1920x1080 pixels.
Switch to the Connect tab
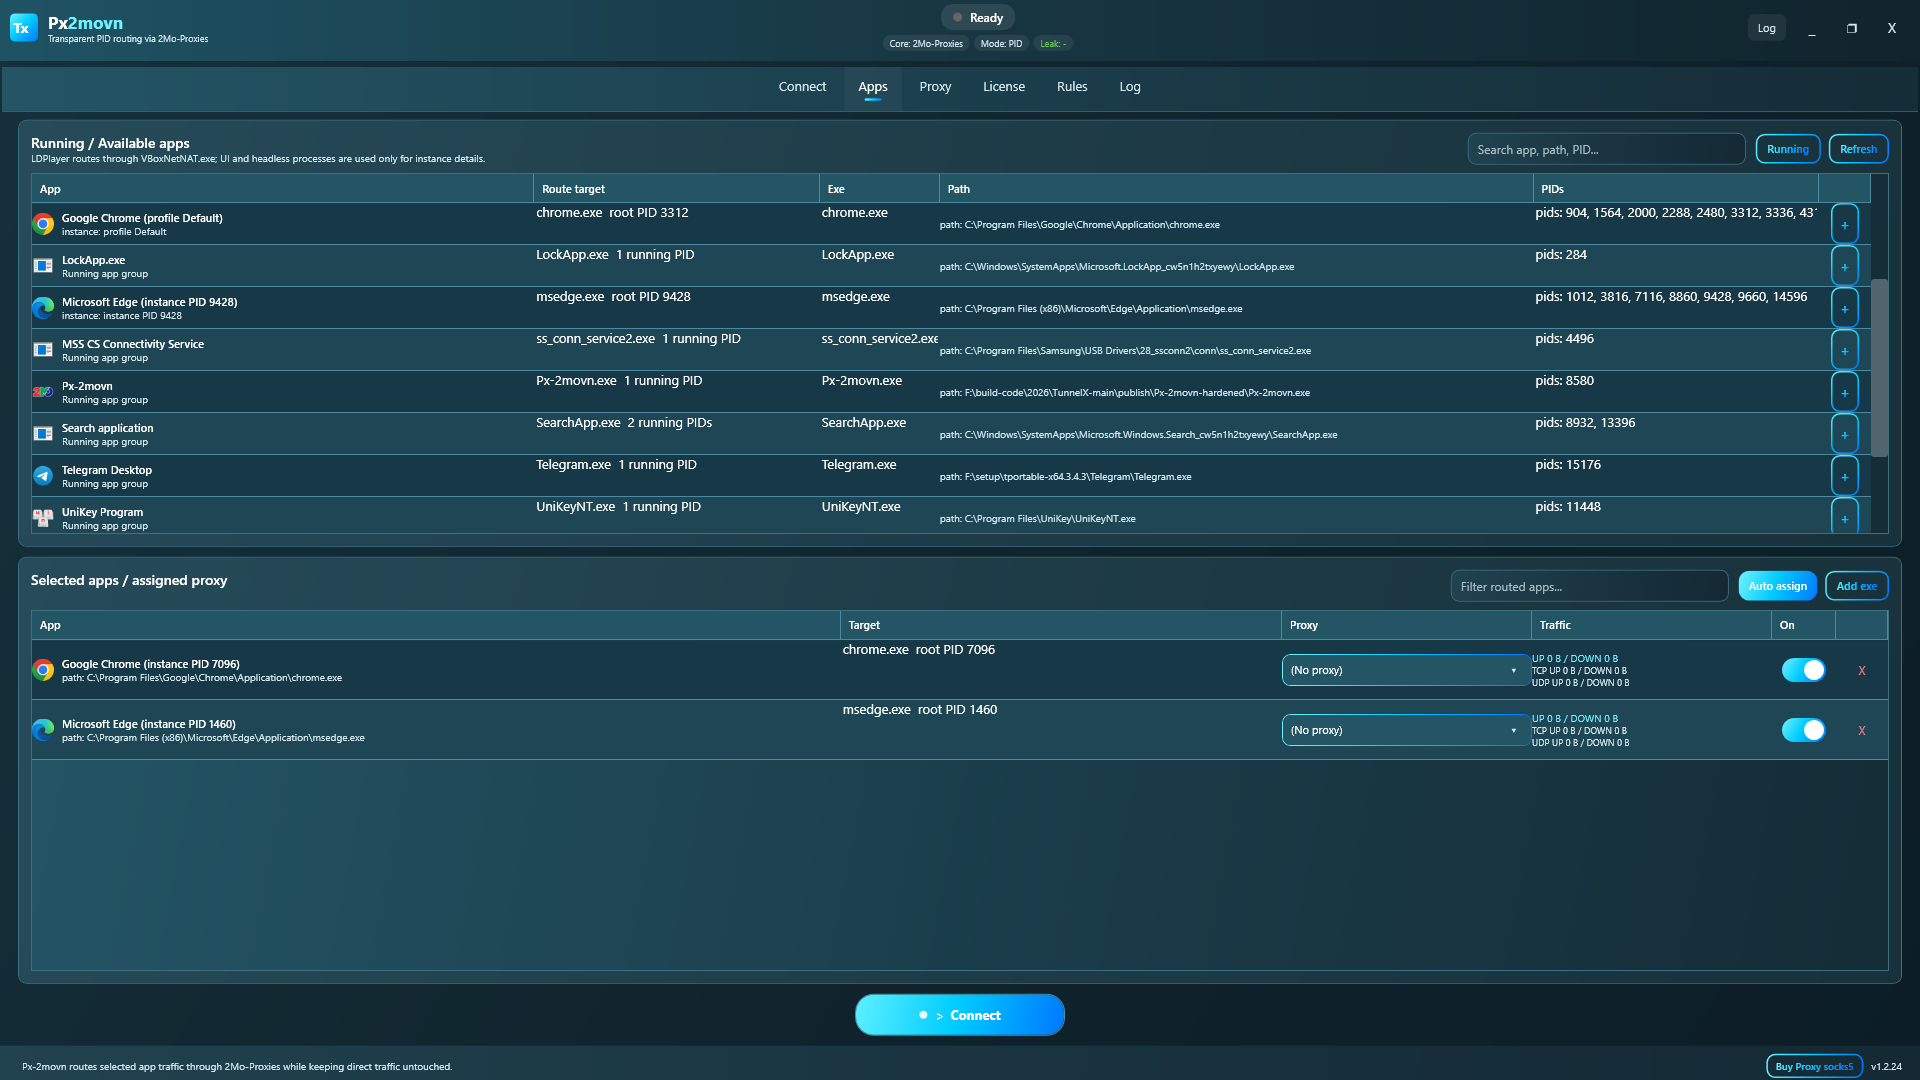[802, 87]
